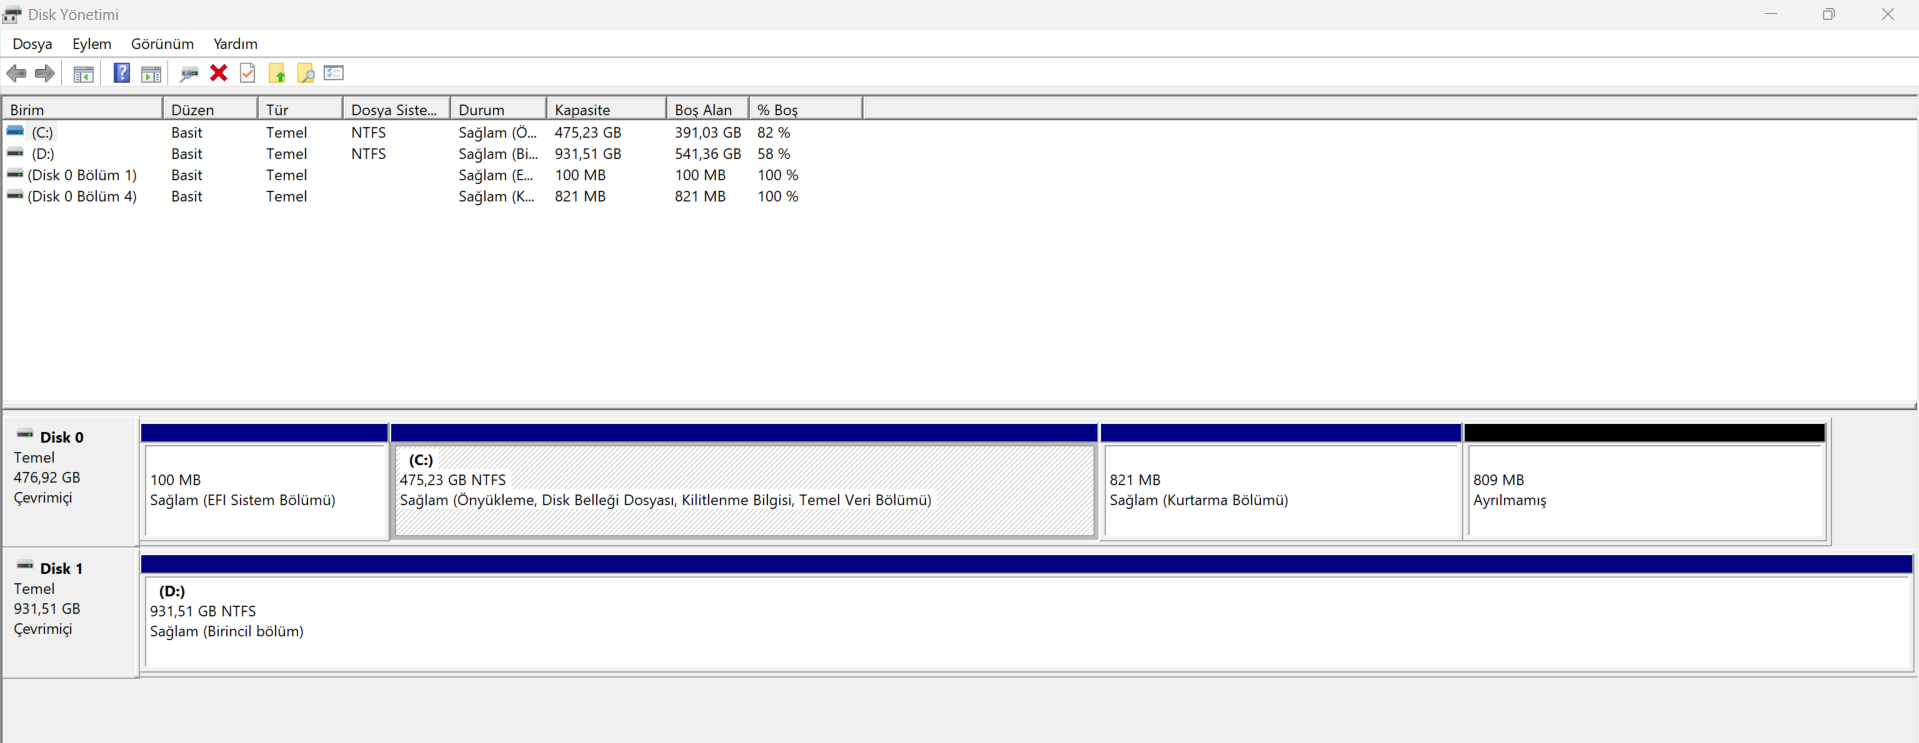The image size is (1919, 743).
Task: Click the rescan disks drive icon
Action: click(x=188, y=73)
